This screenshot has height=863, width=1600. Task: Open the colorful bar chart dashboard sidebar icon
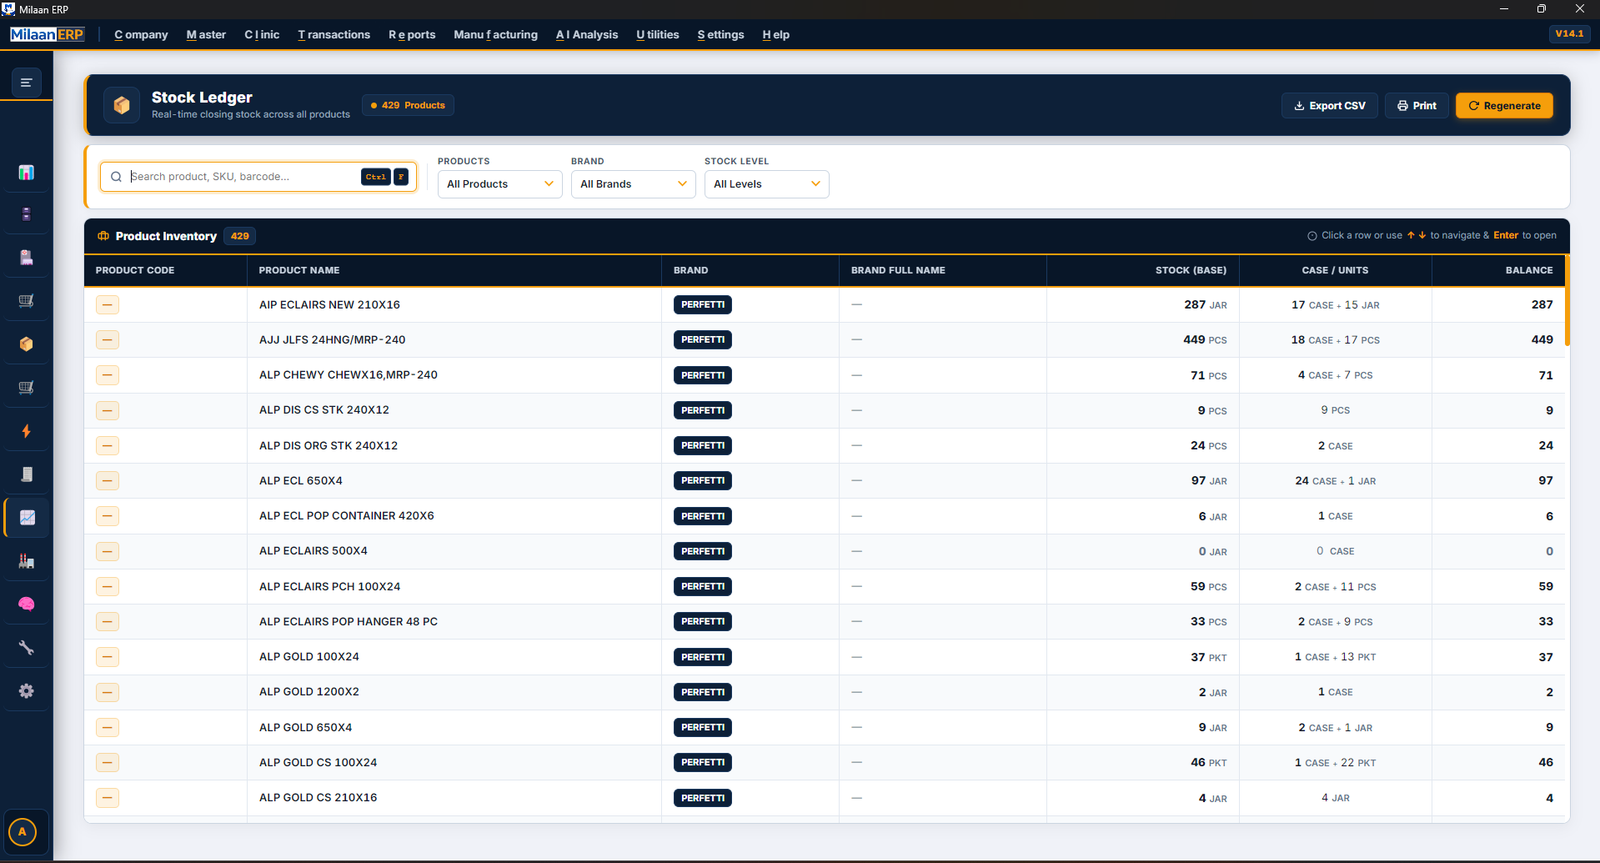26,172
